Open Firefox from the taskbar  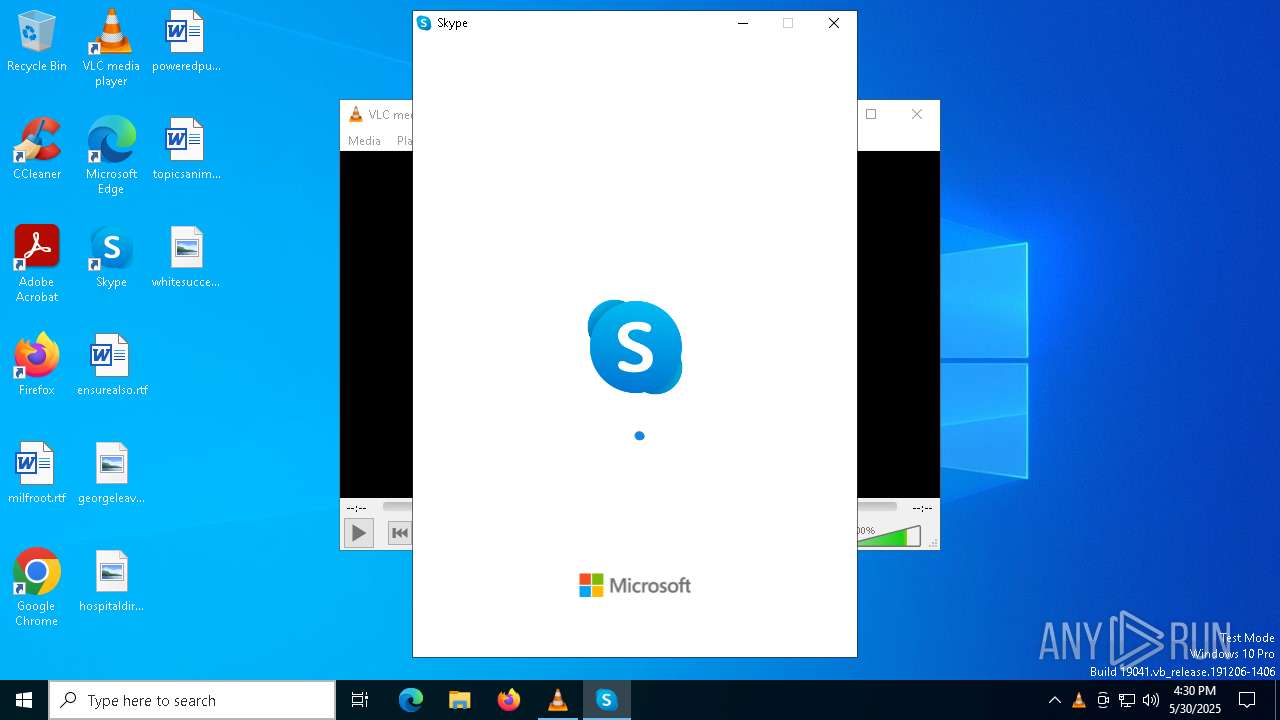coord(509,700)
